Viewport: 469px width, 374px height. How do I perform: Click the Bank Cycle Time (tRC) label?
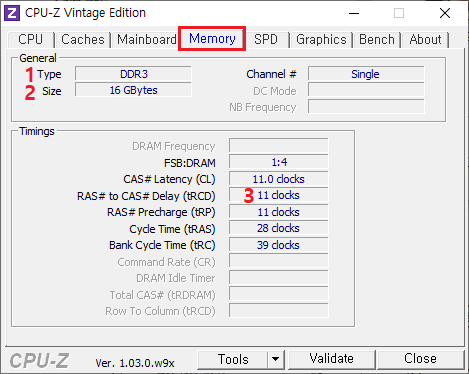coord(162,245)
